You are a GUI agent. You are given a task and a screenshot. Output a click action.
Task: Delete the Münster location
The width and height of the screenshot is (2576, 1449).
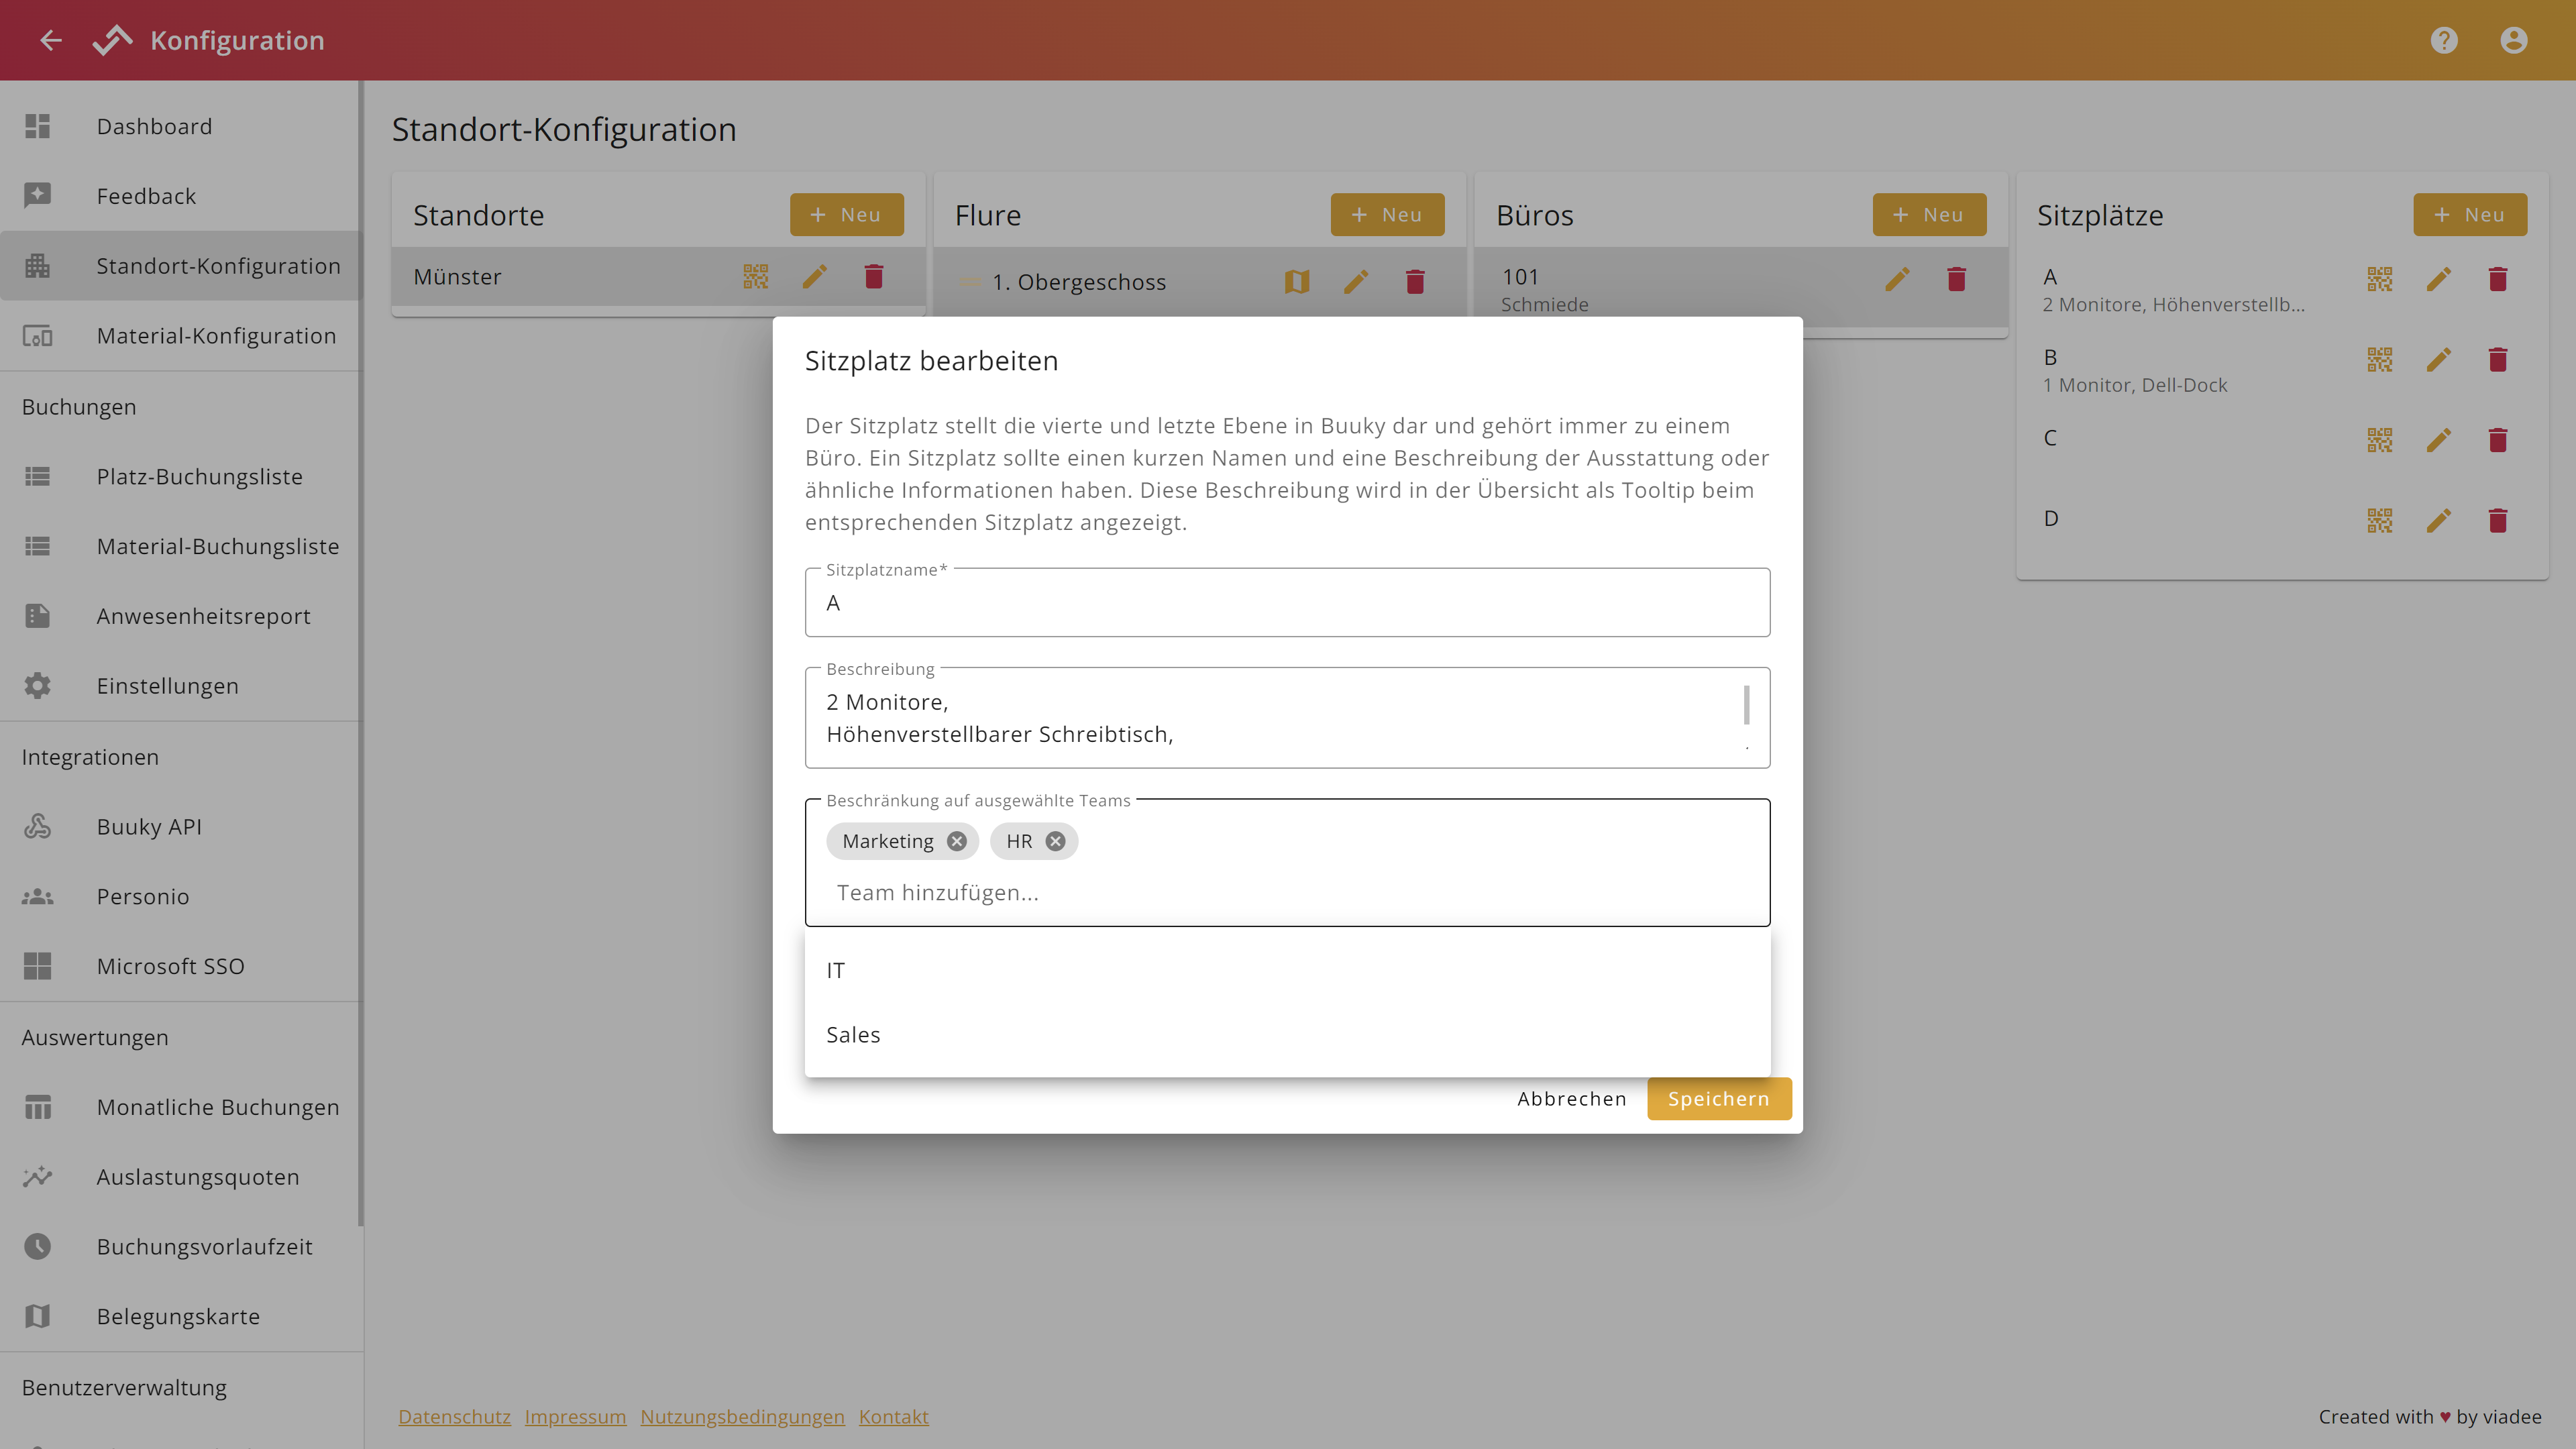[874, 276]
